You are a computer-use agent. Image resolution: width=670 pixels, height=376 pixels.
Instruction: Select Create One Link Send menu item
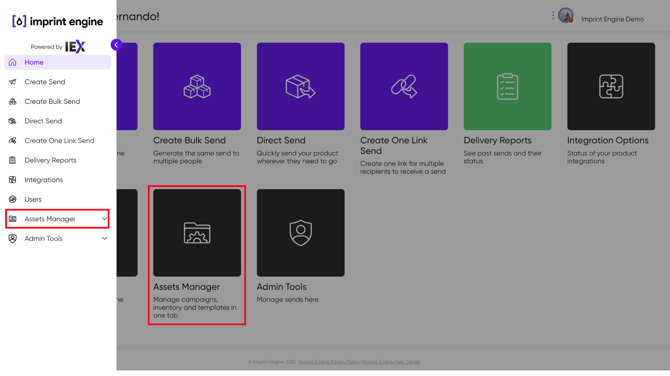[x=58, y=141]
